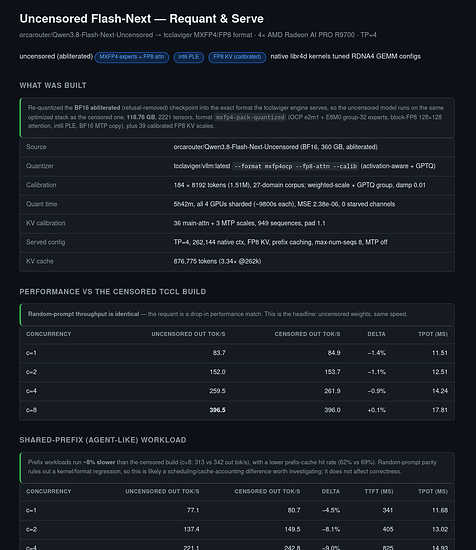The width and height of the screenshot is (476, 550).
Task: Click the Random-prompt throughput is identical callout
Action: [x=237, y=314]
